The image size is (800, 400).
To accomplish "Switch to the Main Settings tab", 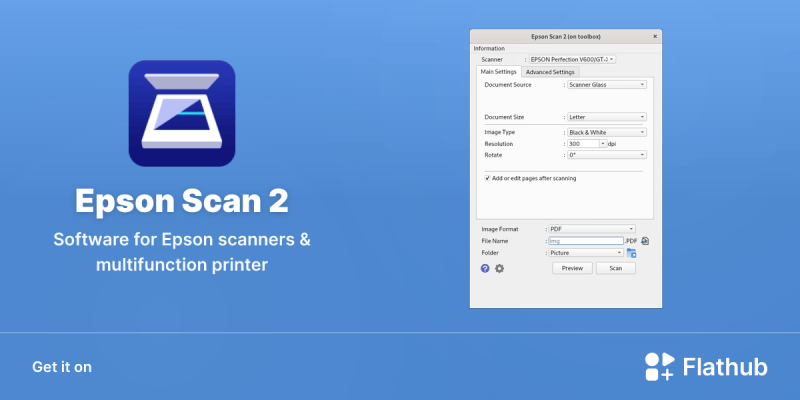I will (x=498, y=72).
